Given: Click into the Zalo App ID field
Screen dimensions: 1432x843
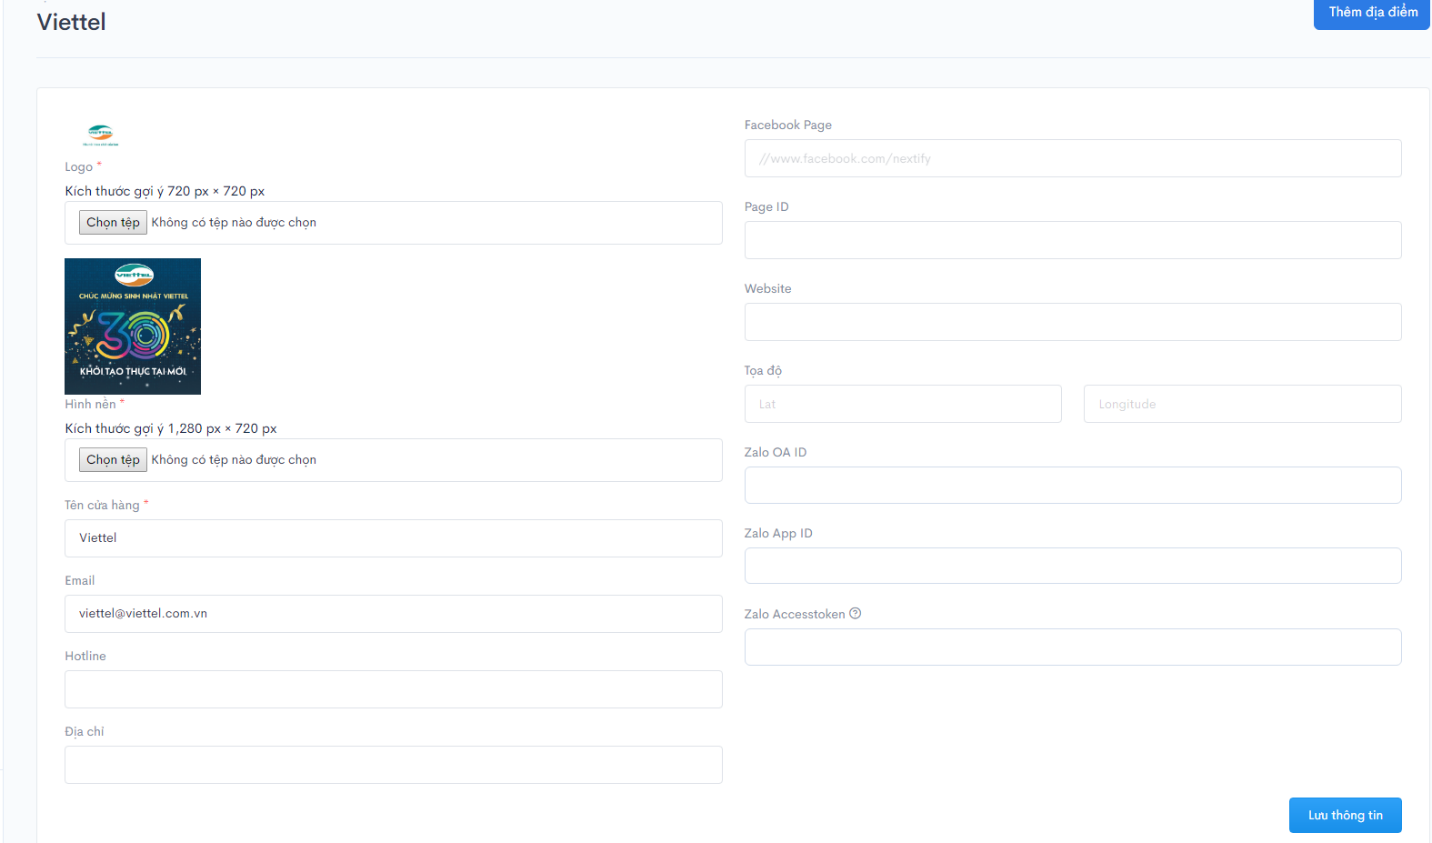Looking at the screenshot, I should click(1073, 566).
